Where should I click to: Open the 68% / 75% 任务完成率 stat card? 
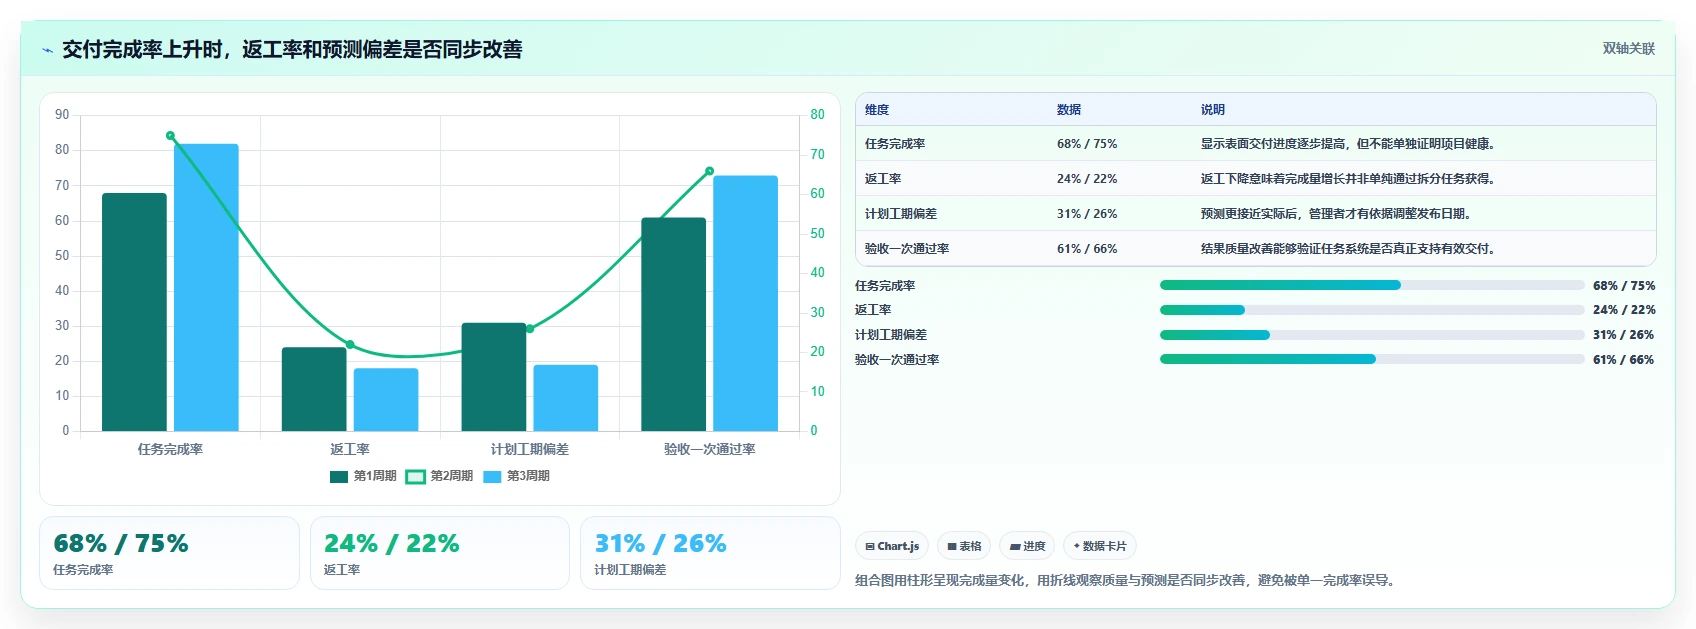[169, 553]
